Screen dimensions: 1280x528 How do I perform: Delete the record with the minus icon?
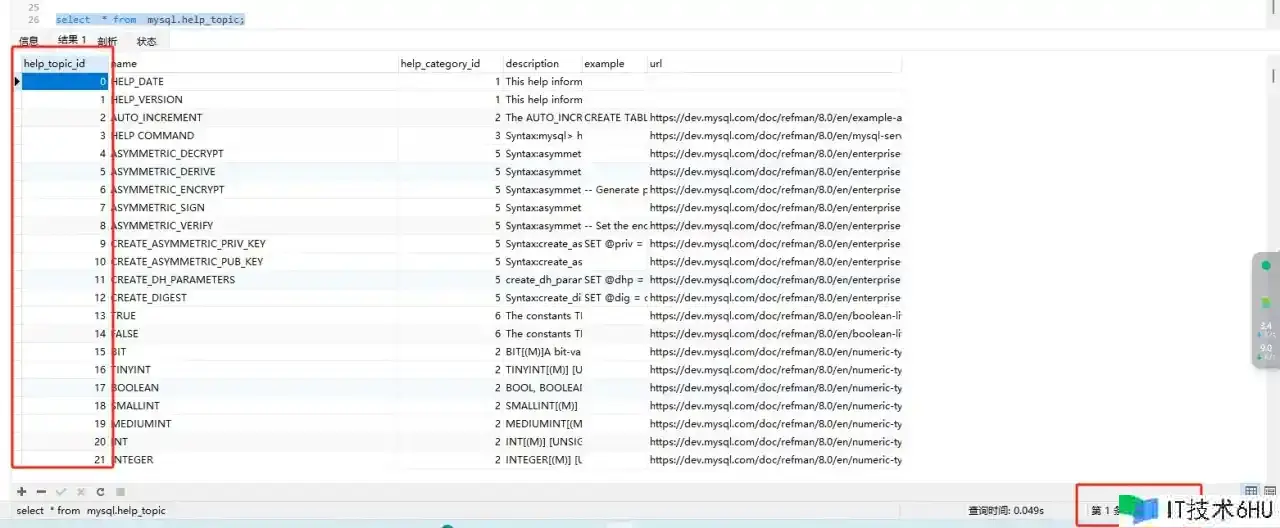41,492
